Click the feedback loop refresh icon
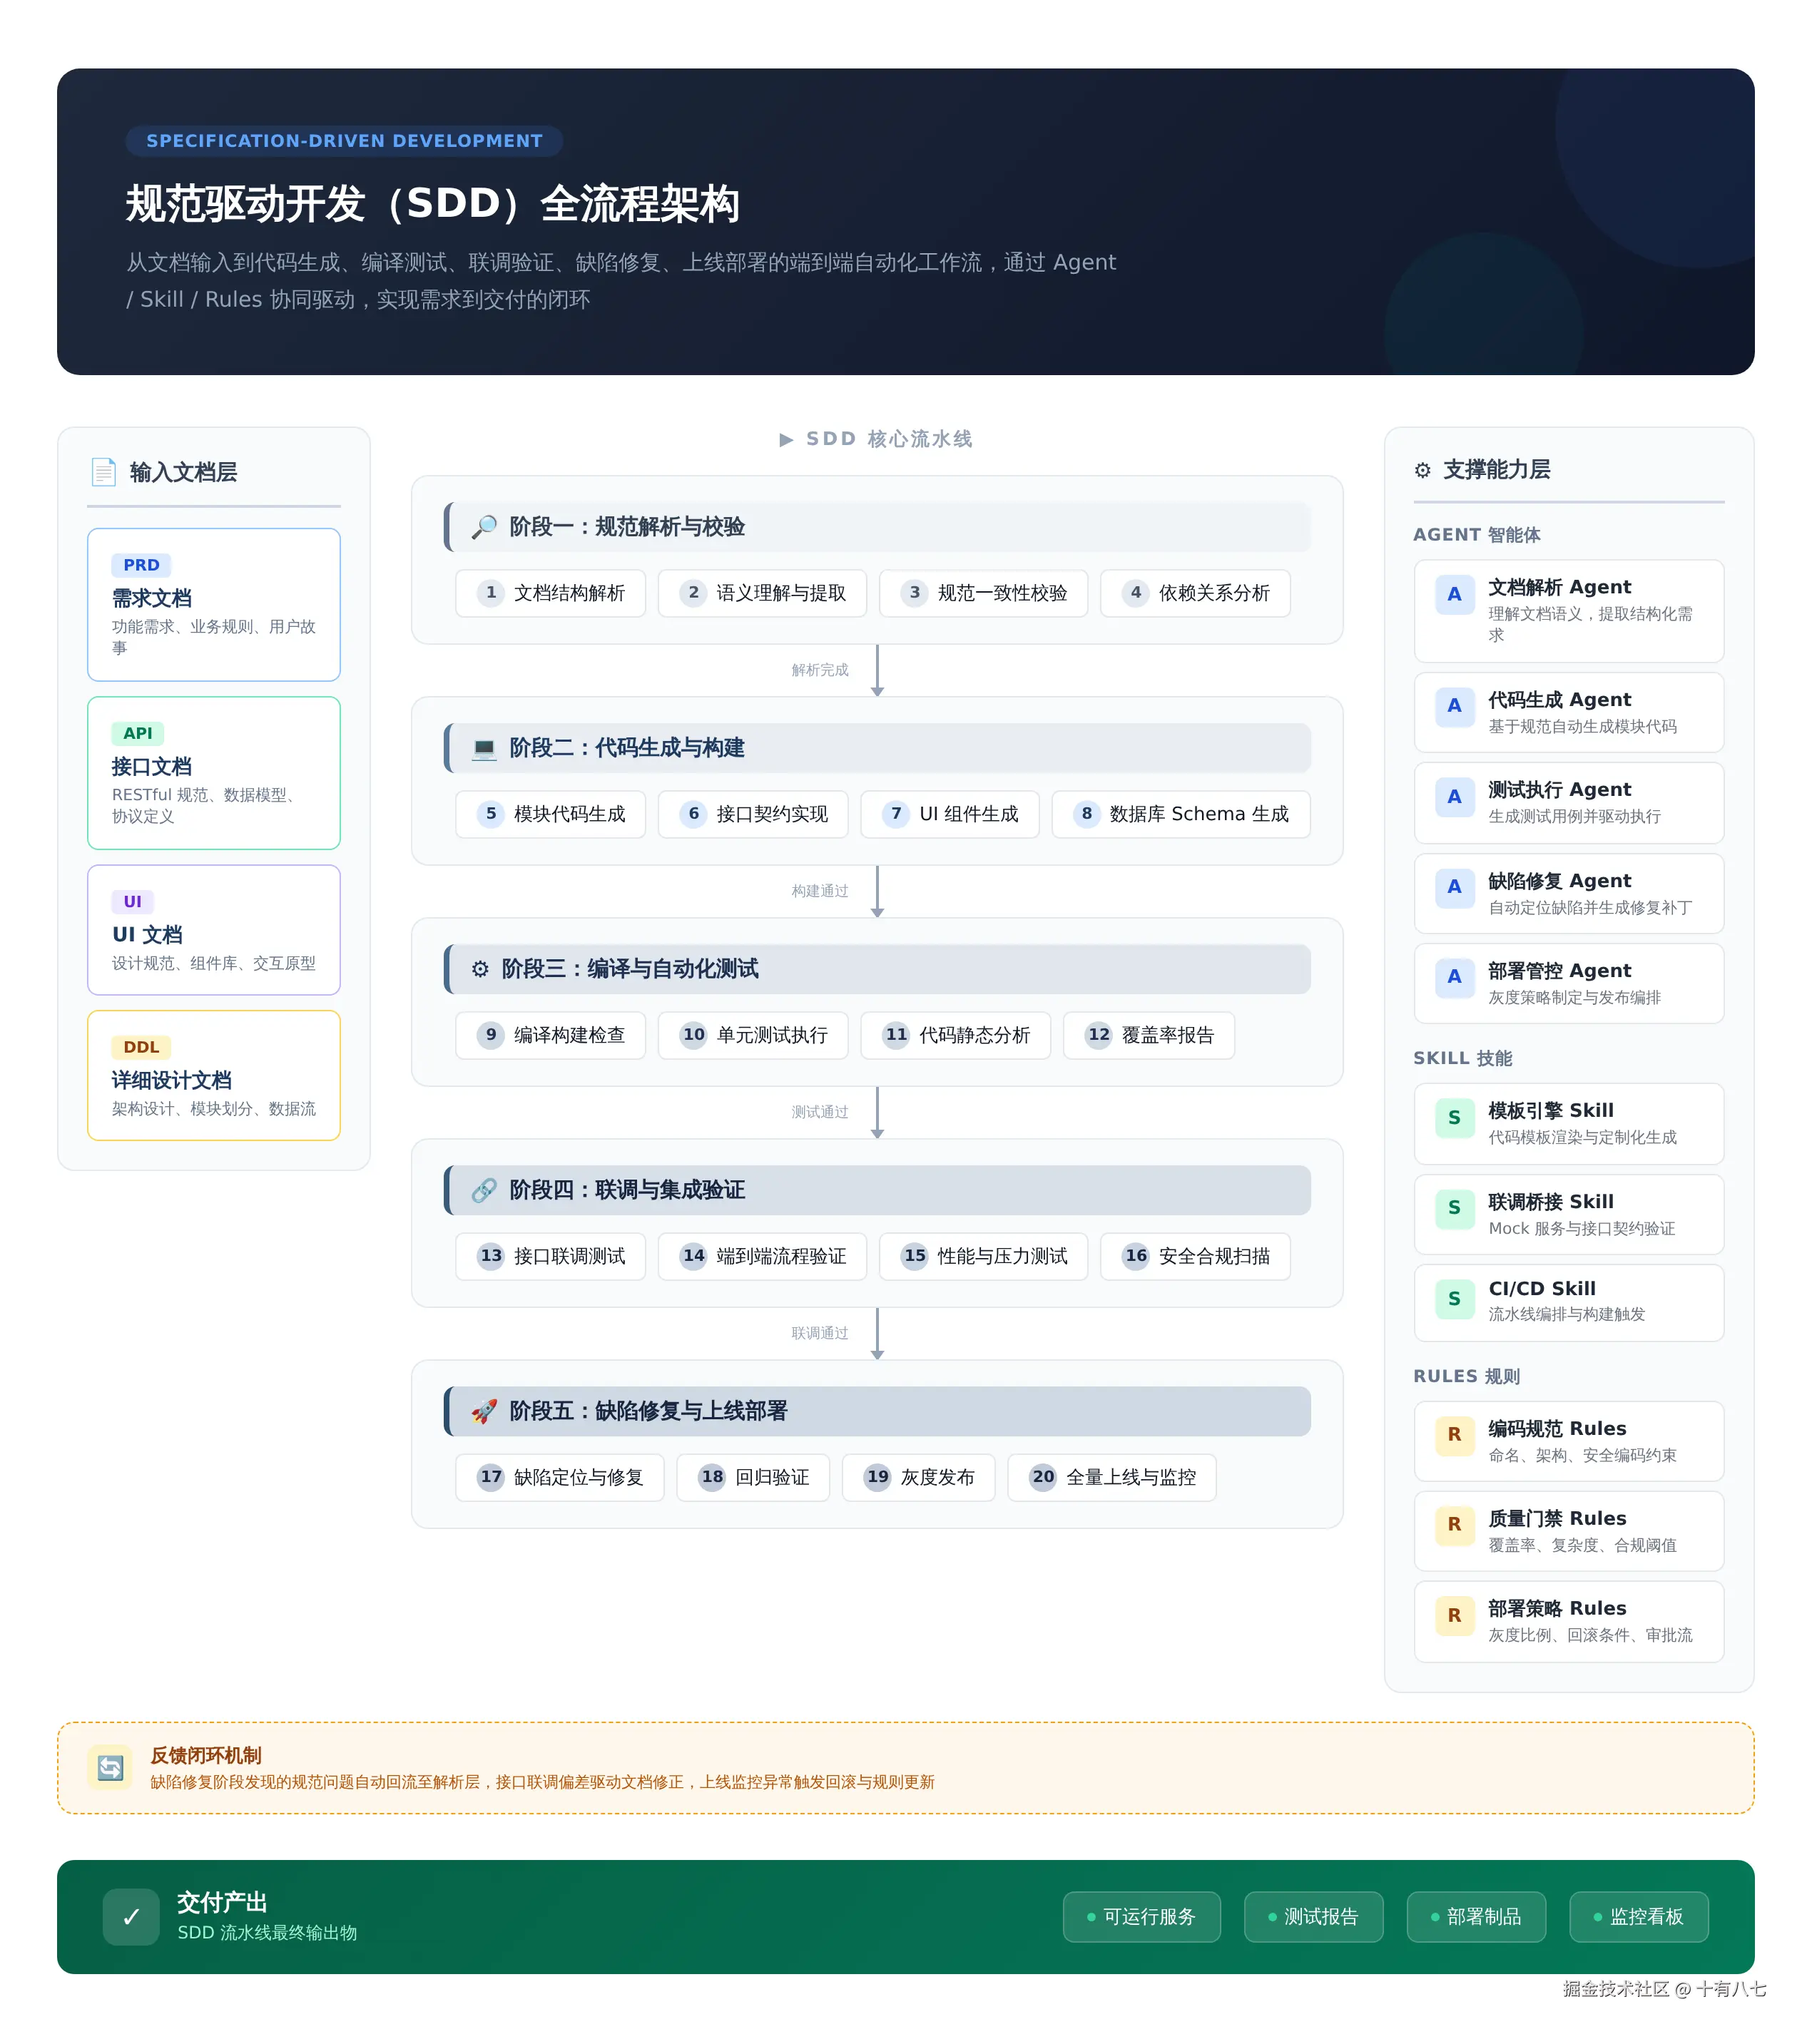 coord(110,1768)
